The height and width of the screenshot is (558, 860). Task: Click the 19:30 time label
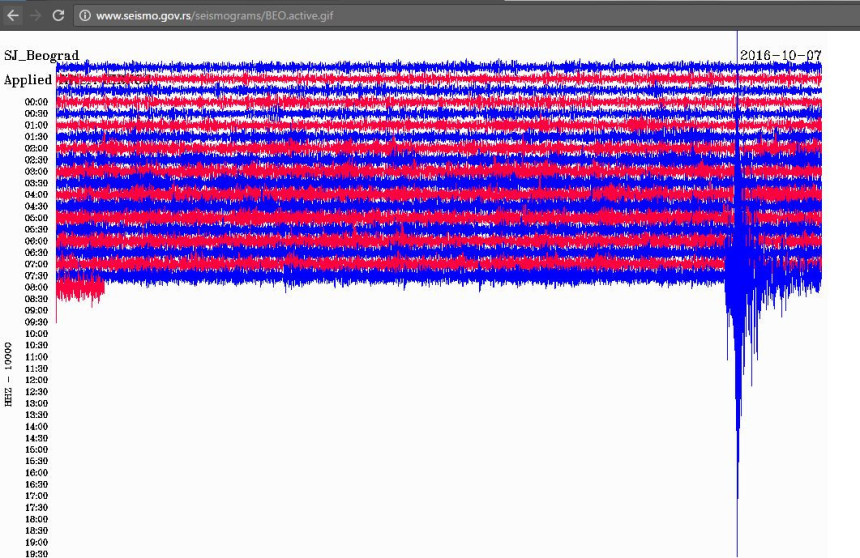[36, 554]
